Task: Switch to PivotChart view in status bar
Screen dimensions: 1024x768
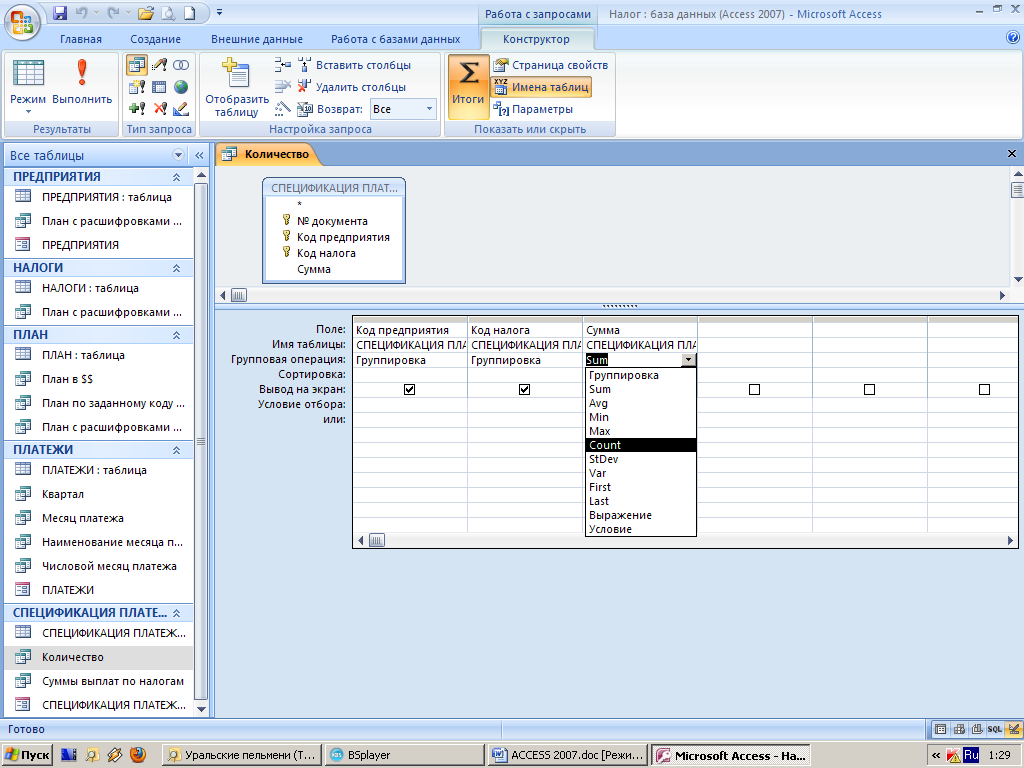Action: coord(977,729)
